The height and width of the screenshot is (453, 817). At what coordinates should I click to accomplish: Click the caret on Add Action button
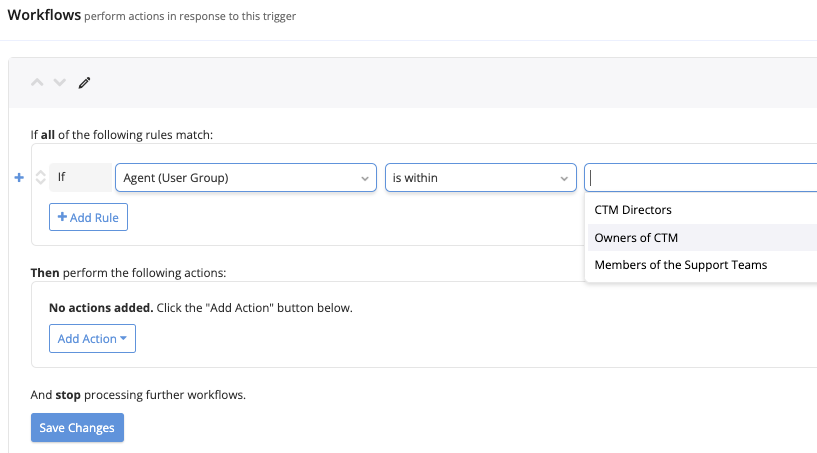123,339
